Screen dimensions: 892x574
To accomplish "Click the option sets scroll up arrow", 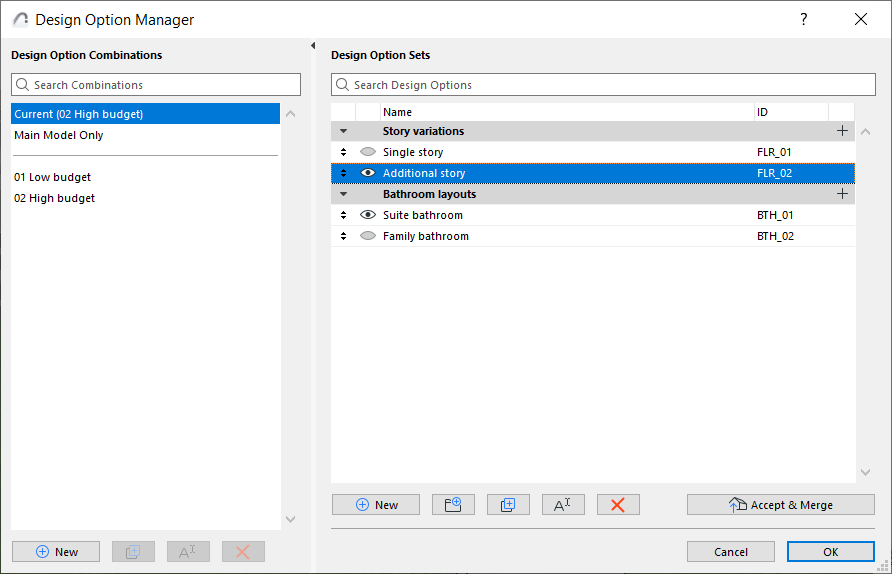I will [x=866, y=131].
